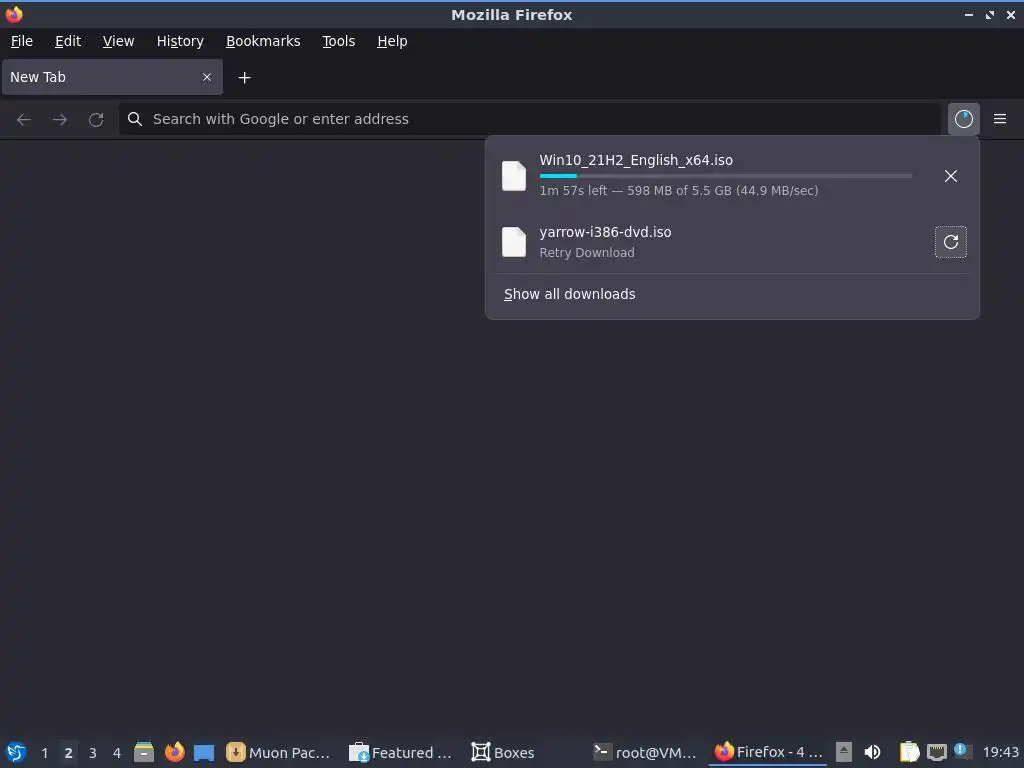This screenshot has width=1024, height=768.
Task: Click the Win10 download progress bar
Action: click(x=726, y=176)
